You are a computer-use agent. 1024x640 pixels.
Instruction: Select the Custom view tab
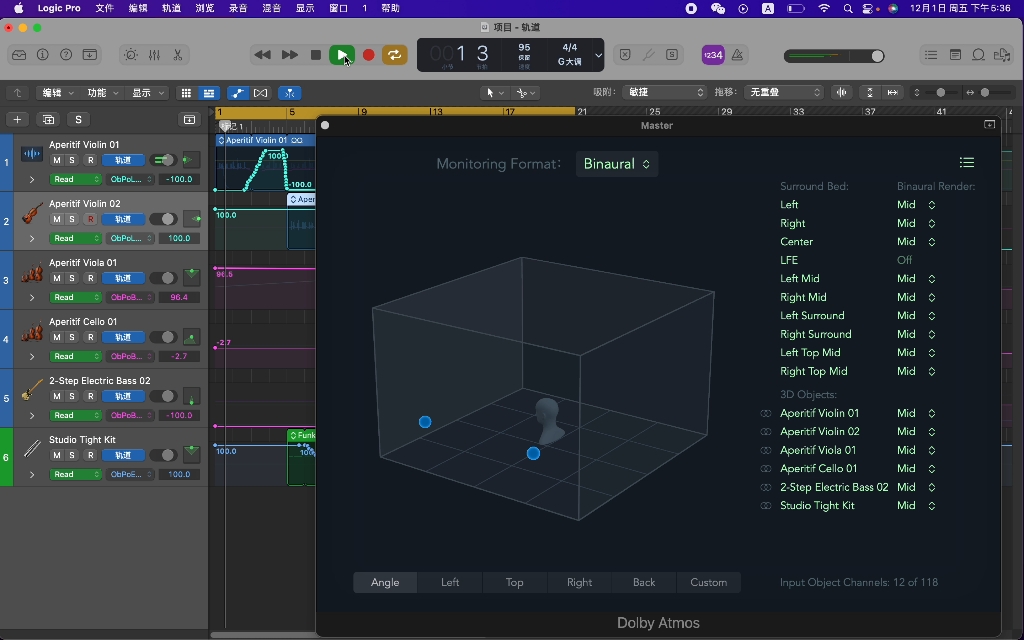[x=709, y=583]
